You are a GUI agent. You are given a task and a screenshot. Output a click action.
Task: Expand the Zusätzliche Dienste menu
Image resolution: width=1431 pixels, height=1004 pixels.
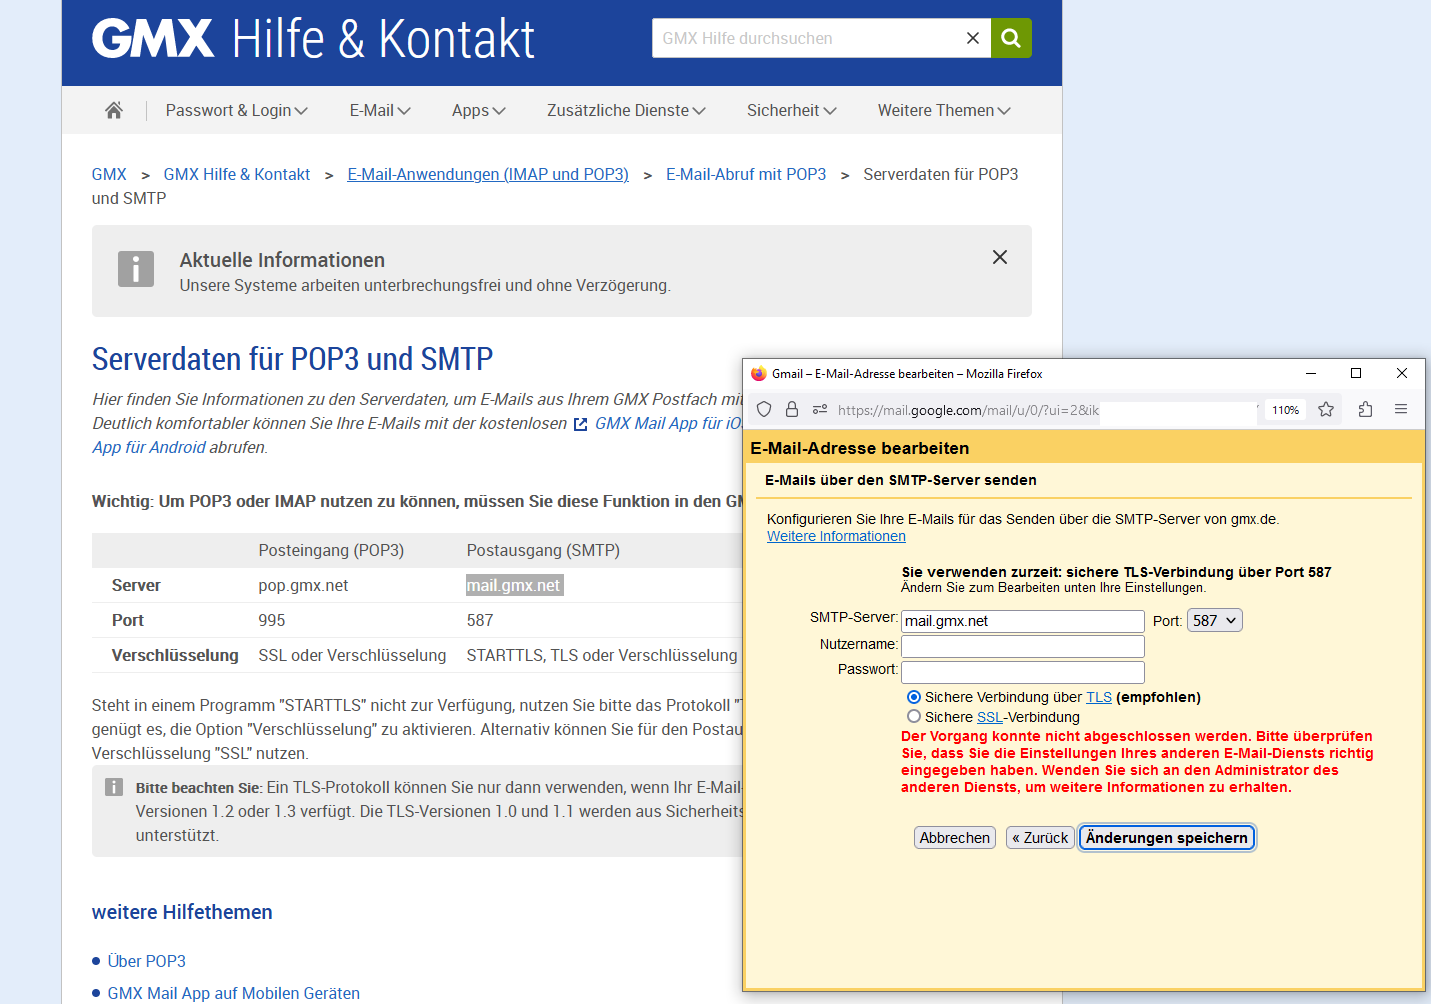pyautogui.click(x=626, y=110)
